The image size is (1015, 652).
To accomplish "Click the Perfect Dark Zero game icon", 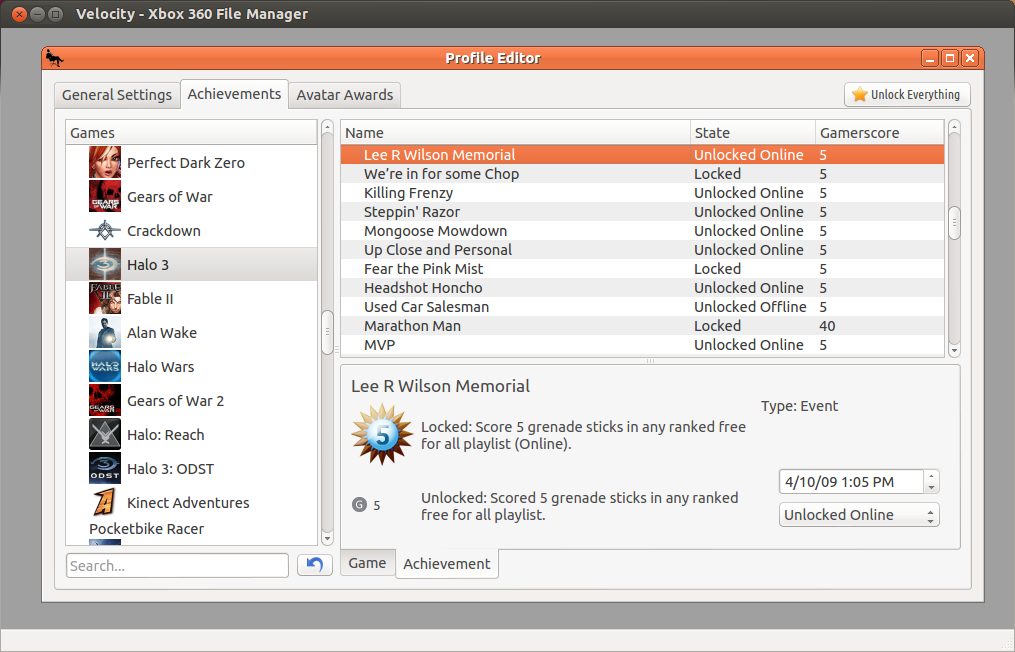I will tap(105, 163).
